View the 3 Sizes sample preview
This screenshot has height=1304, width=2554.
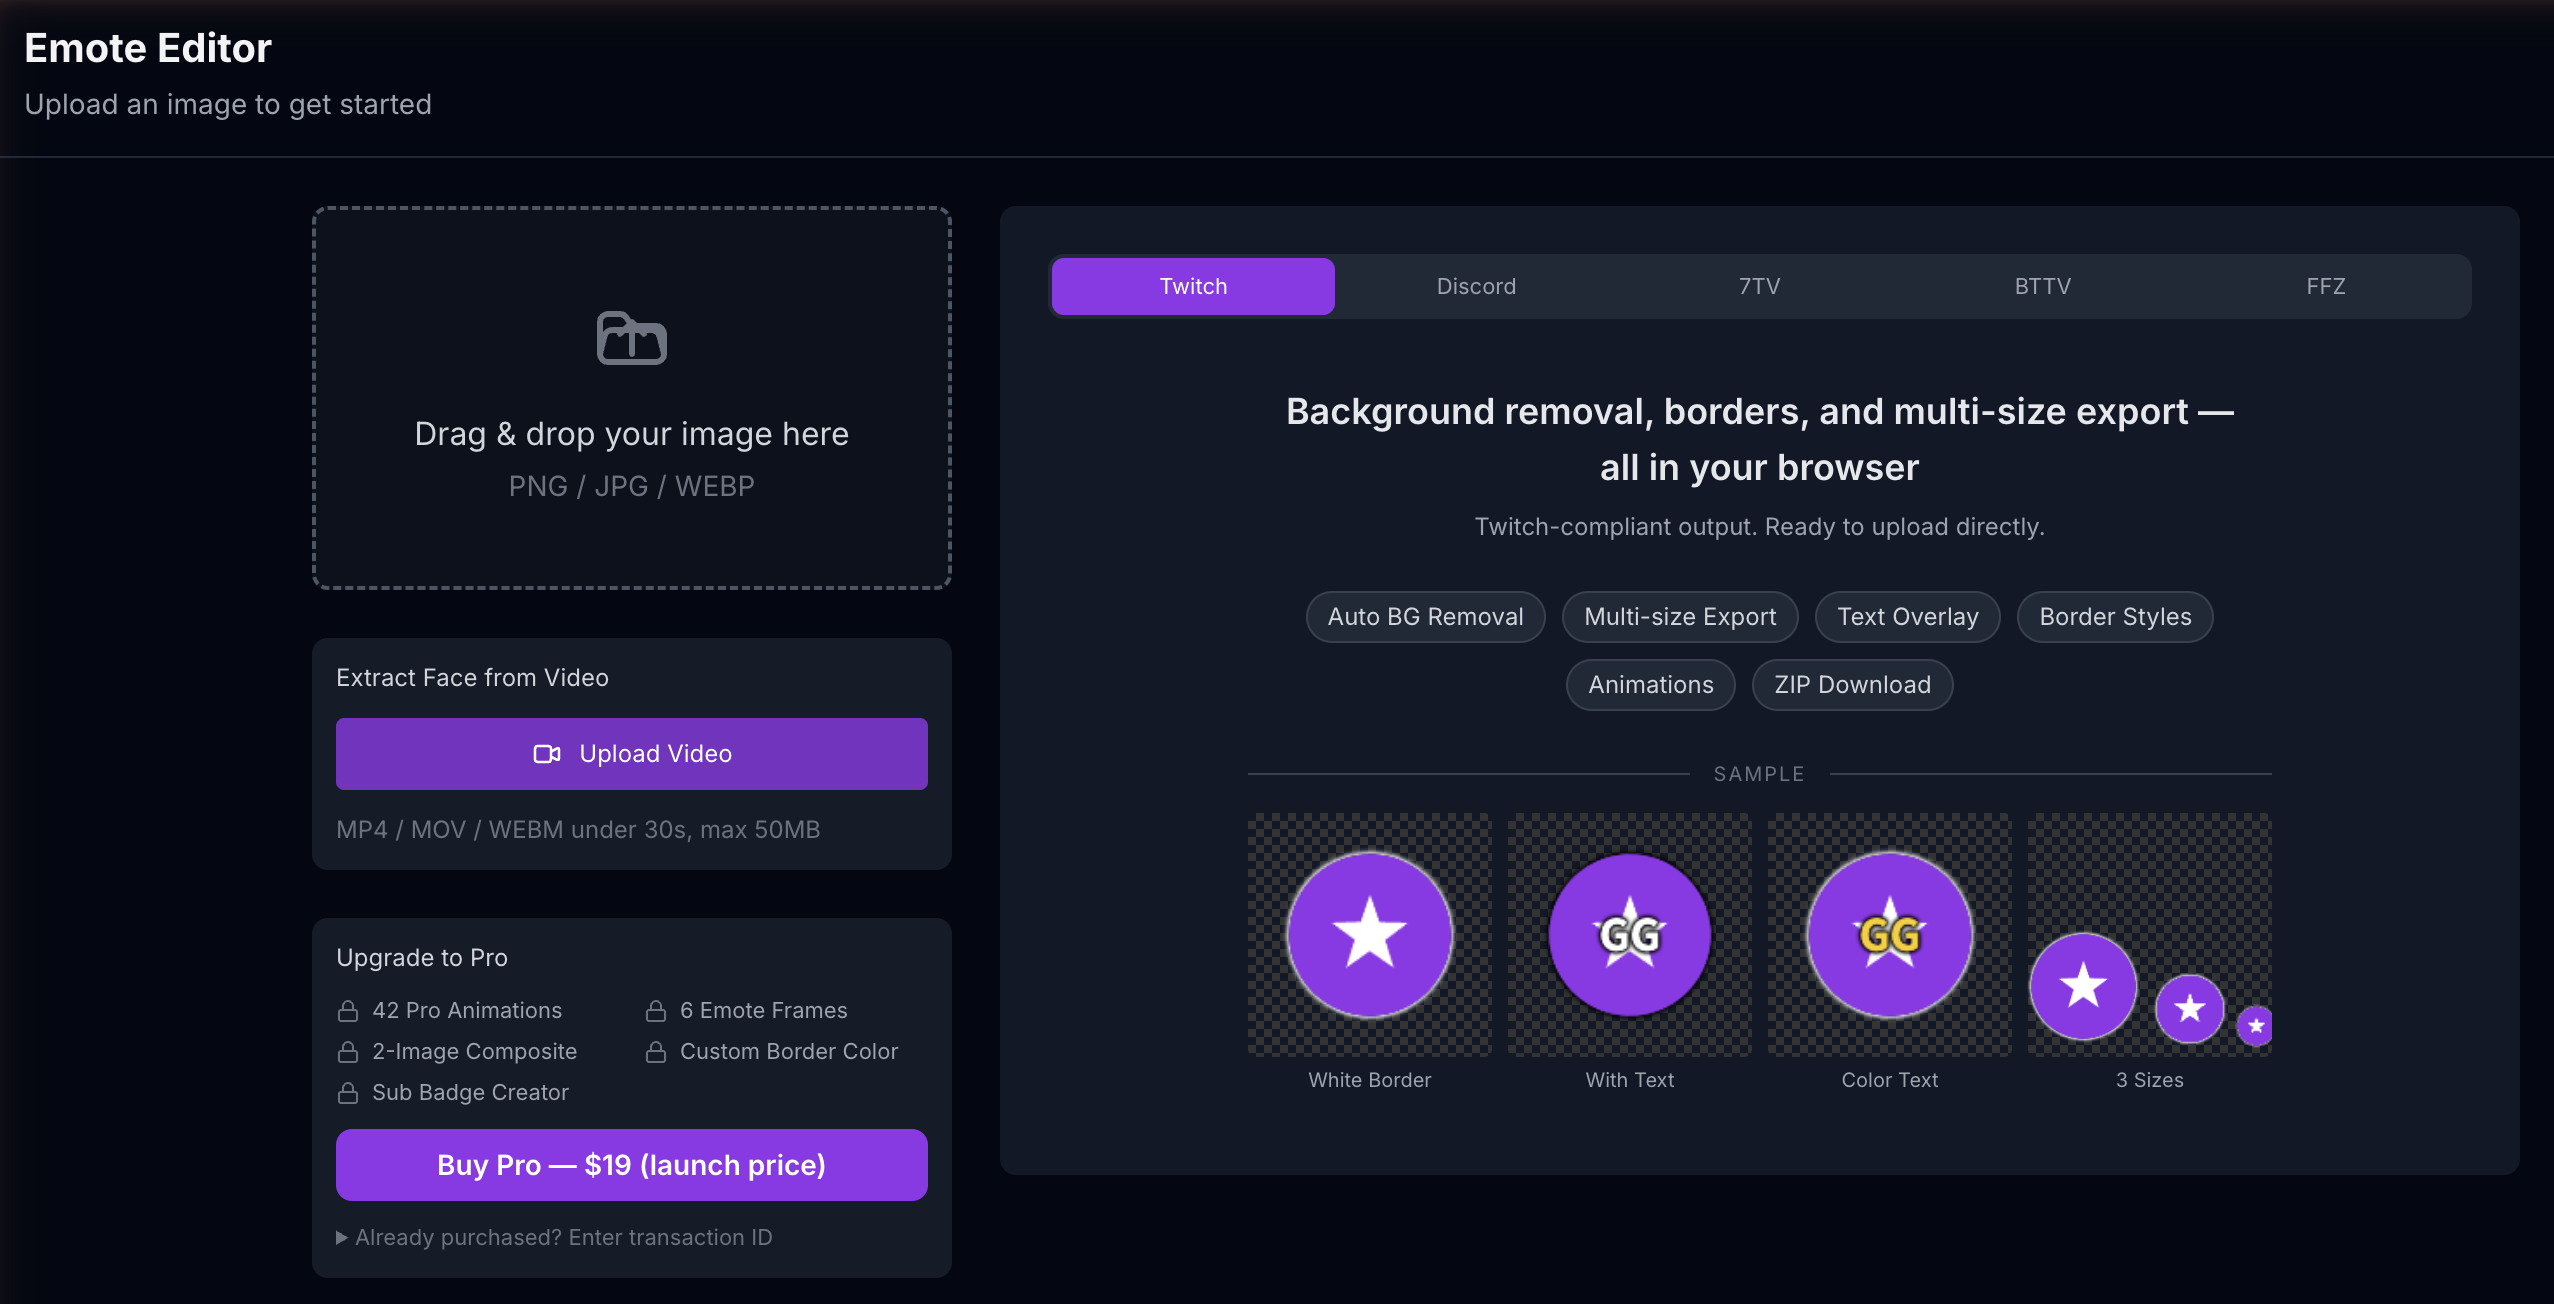click(x=2149, y=935)
